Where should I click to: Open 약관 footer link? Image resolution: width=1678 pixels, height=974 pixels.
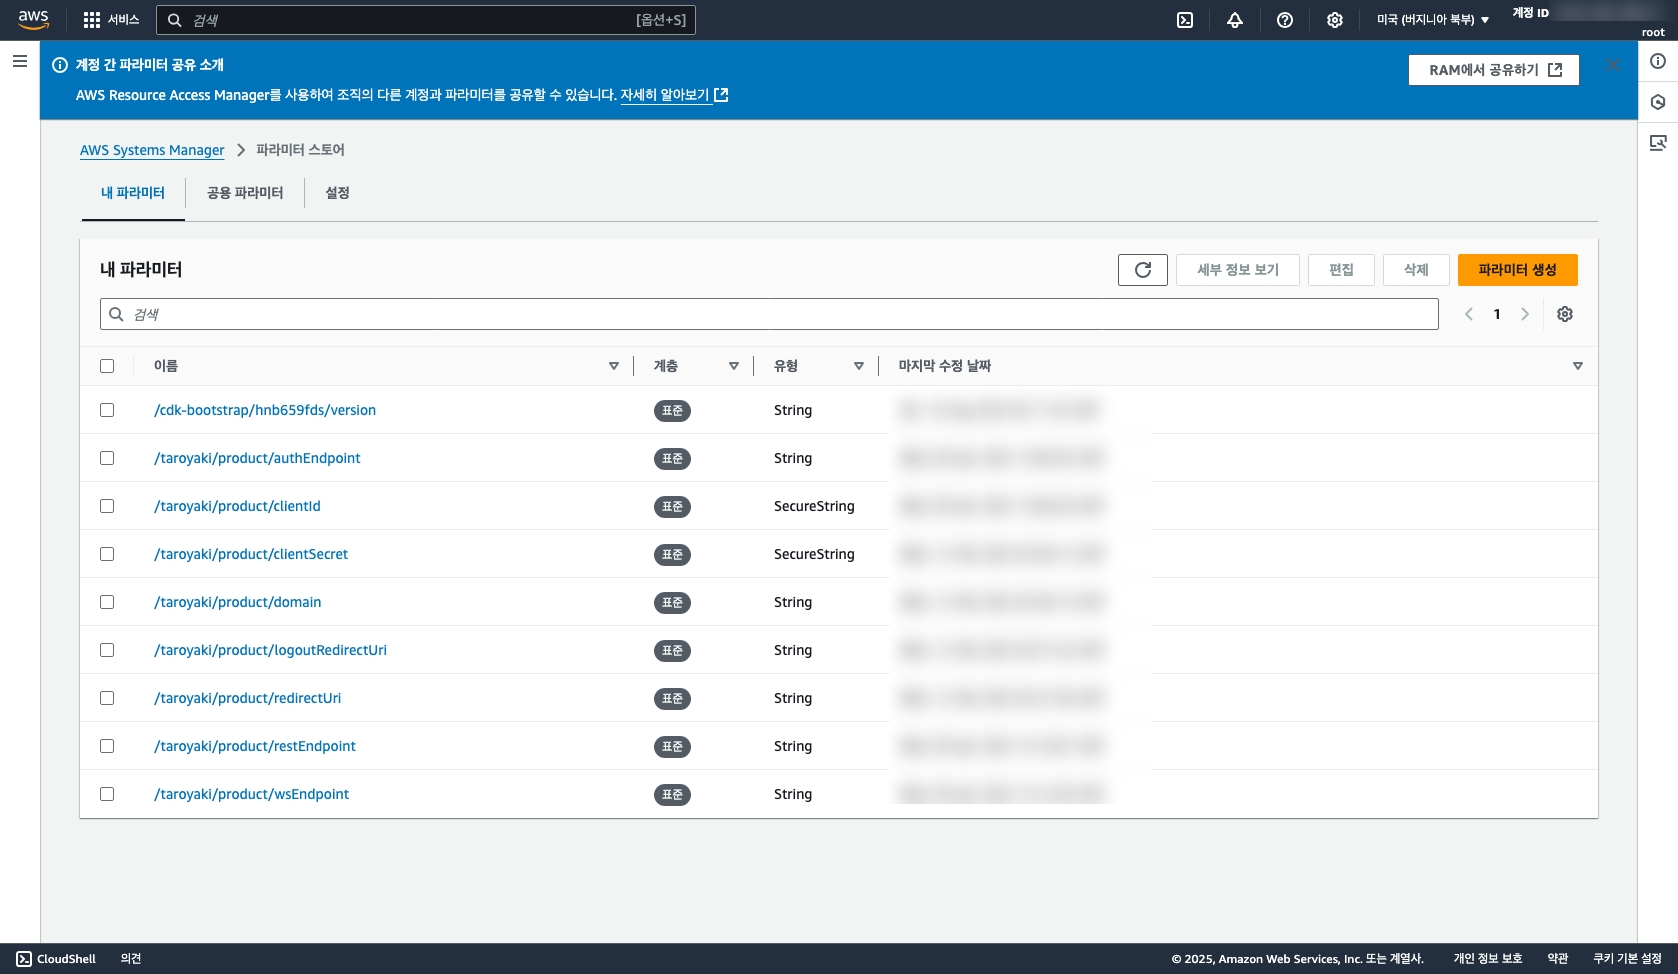pyautogui.click(x=1558, y=959)
